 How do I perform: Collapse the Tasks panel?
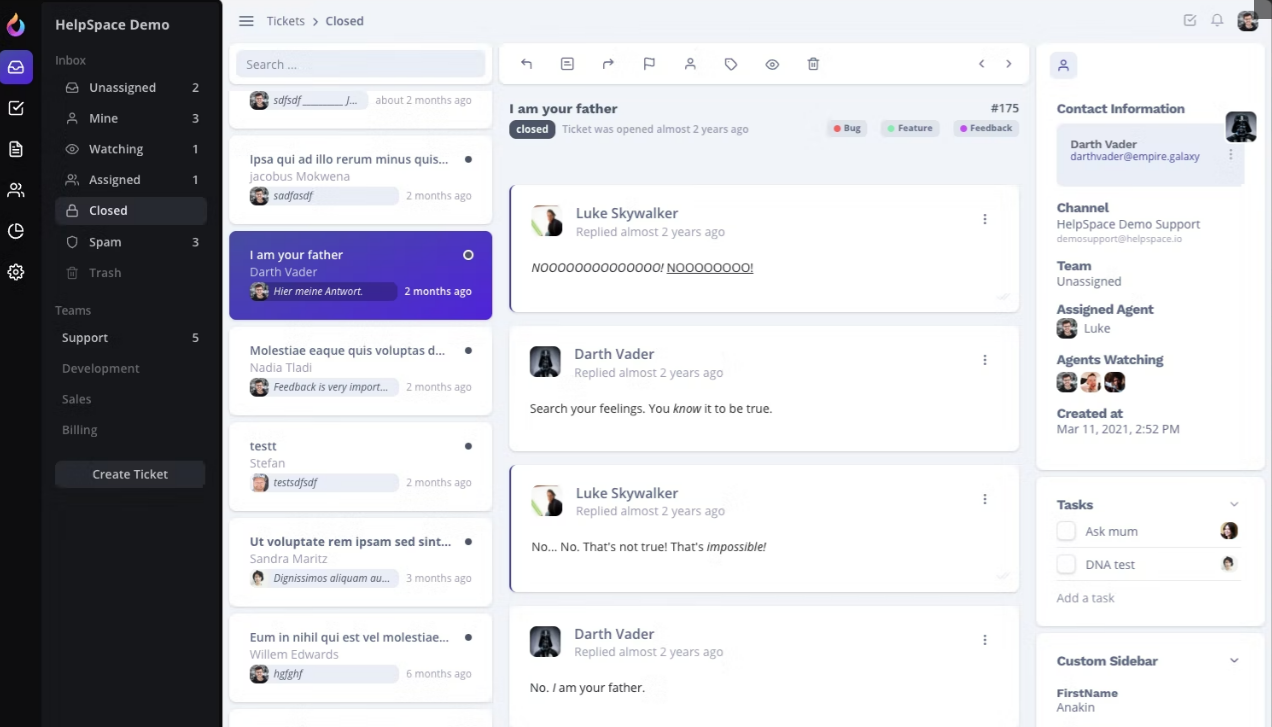tap(1234, 504)
